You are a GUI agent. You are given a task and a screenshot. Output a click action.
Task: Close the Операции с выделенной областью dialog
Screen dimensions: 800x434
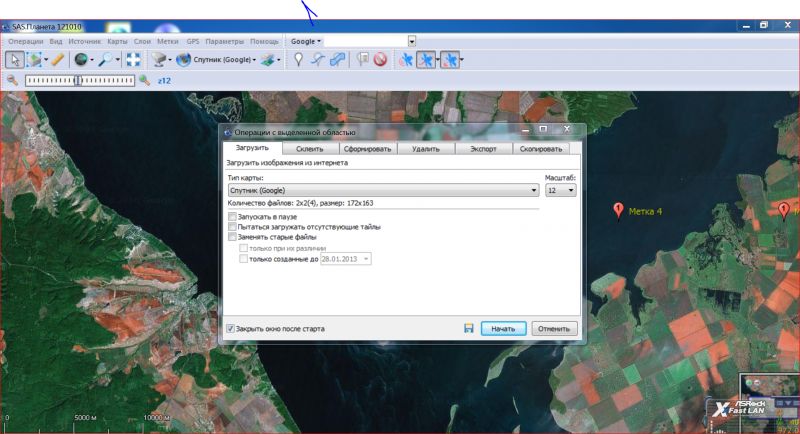(566, 129)
